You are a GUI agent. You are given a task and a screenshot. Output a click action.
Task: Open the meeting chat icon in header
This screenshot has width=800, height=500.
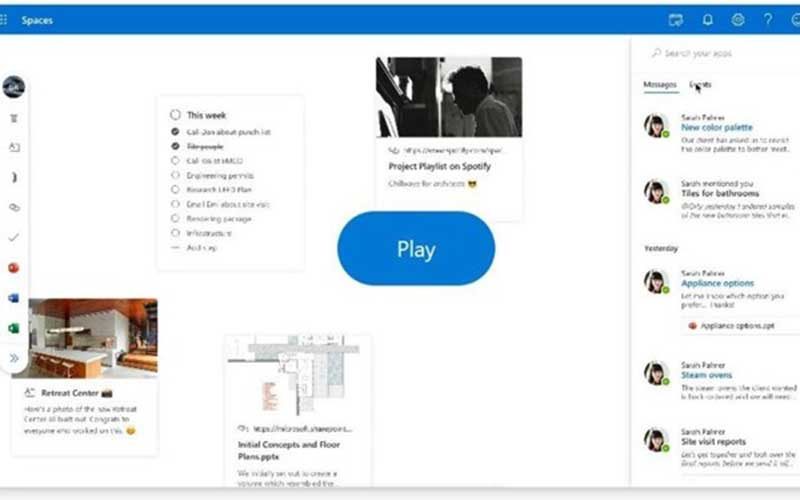click(x=676, y=20)
